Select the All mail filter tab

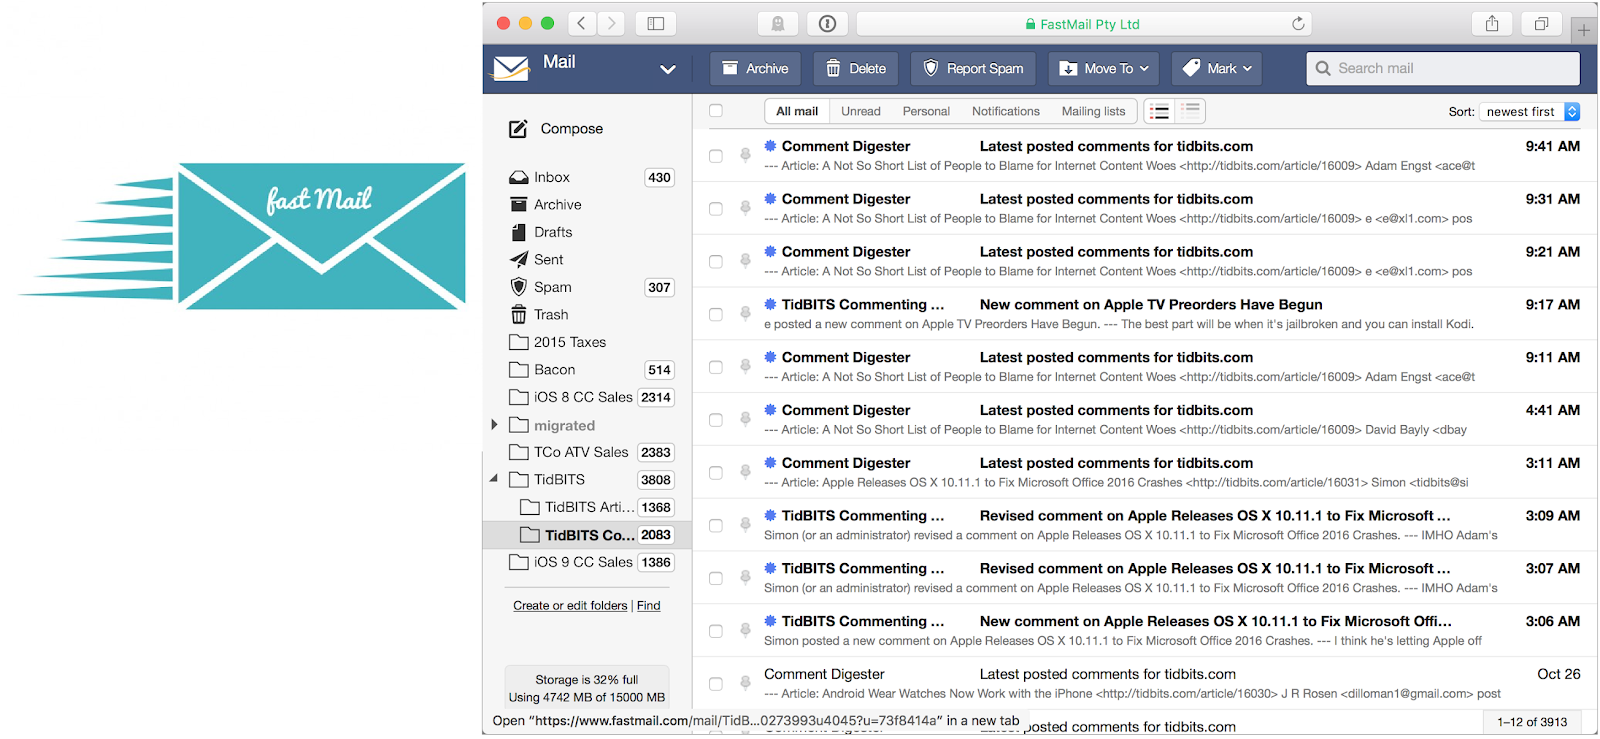[x=797, y=111]
